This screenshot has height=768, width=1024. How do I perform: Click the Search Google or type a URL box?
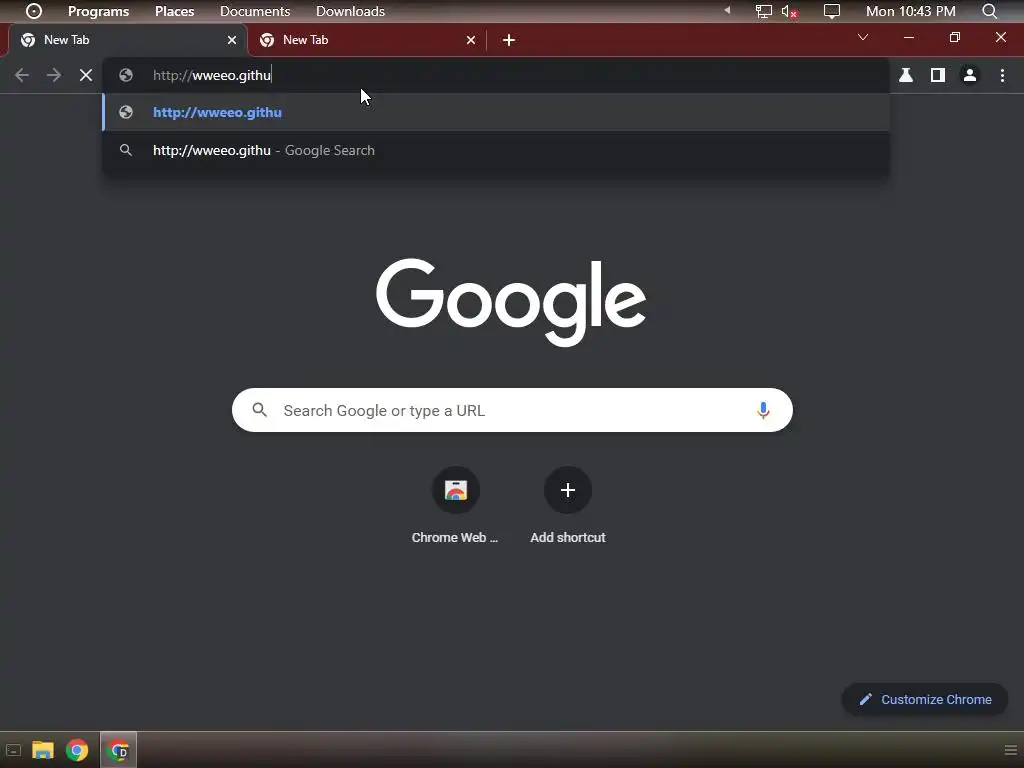tap(512, 410)
